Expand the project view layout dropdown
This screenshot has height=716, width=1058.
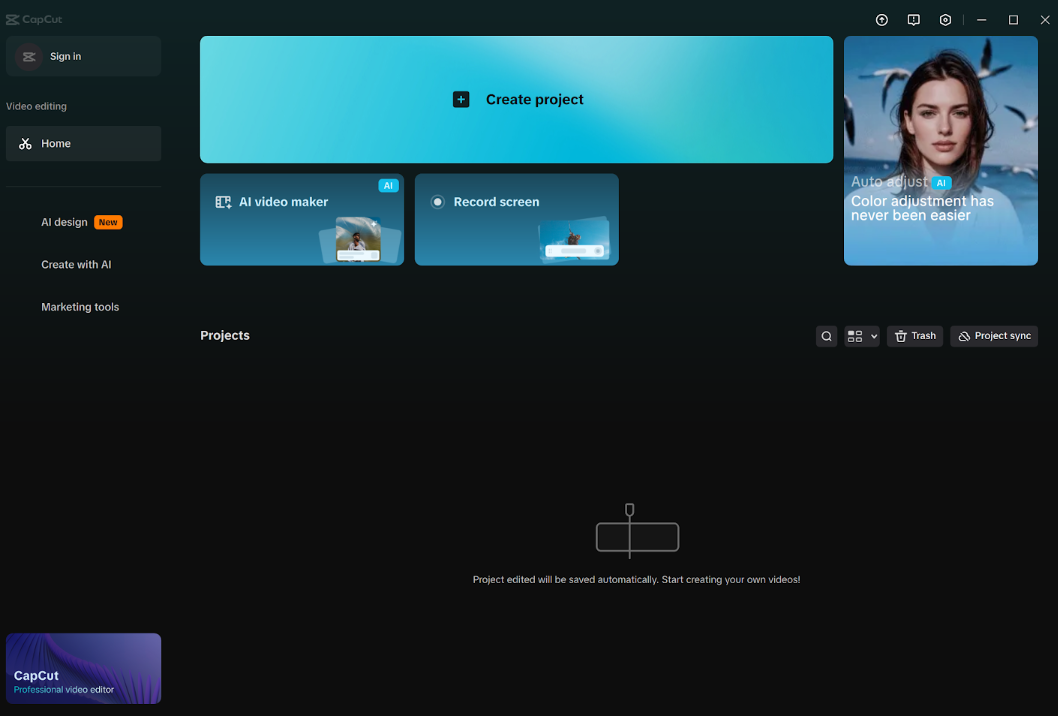[861, 336]
